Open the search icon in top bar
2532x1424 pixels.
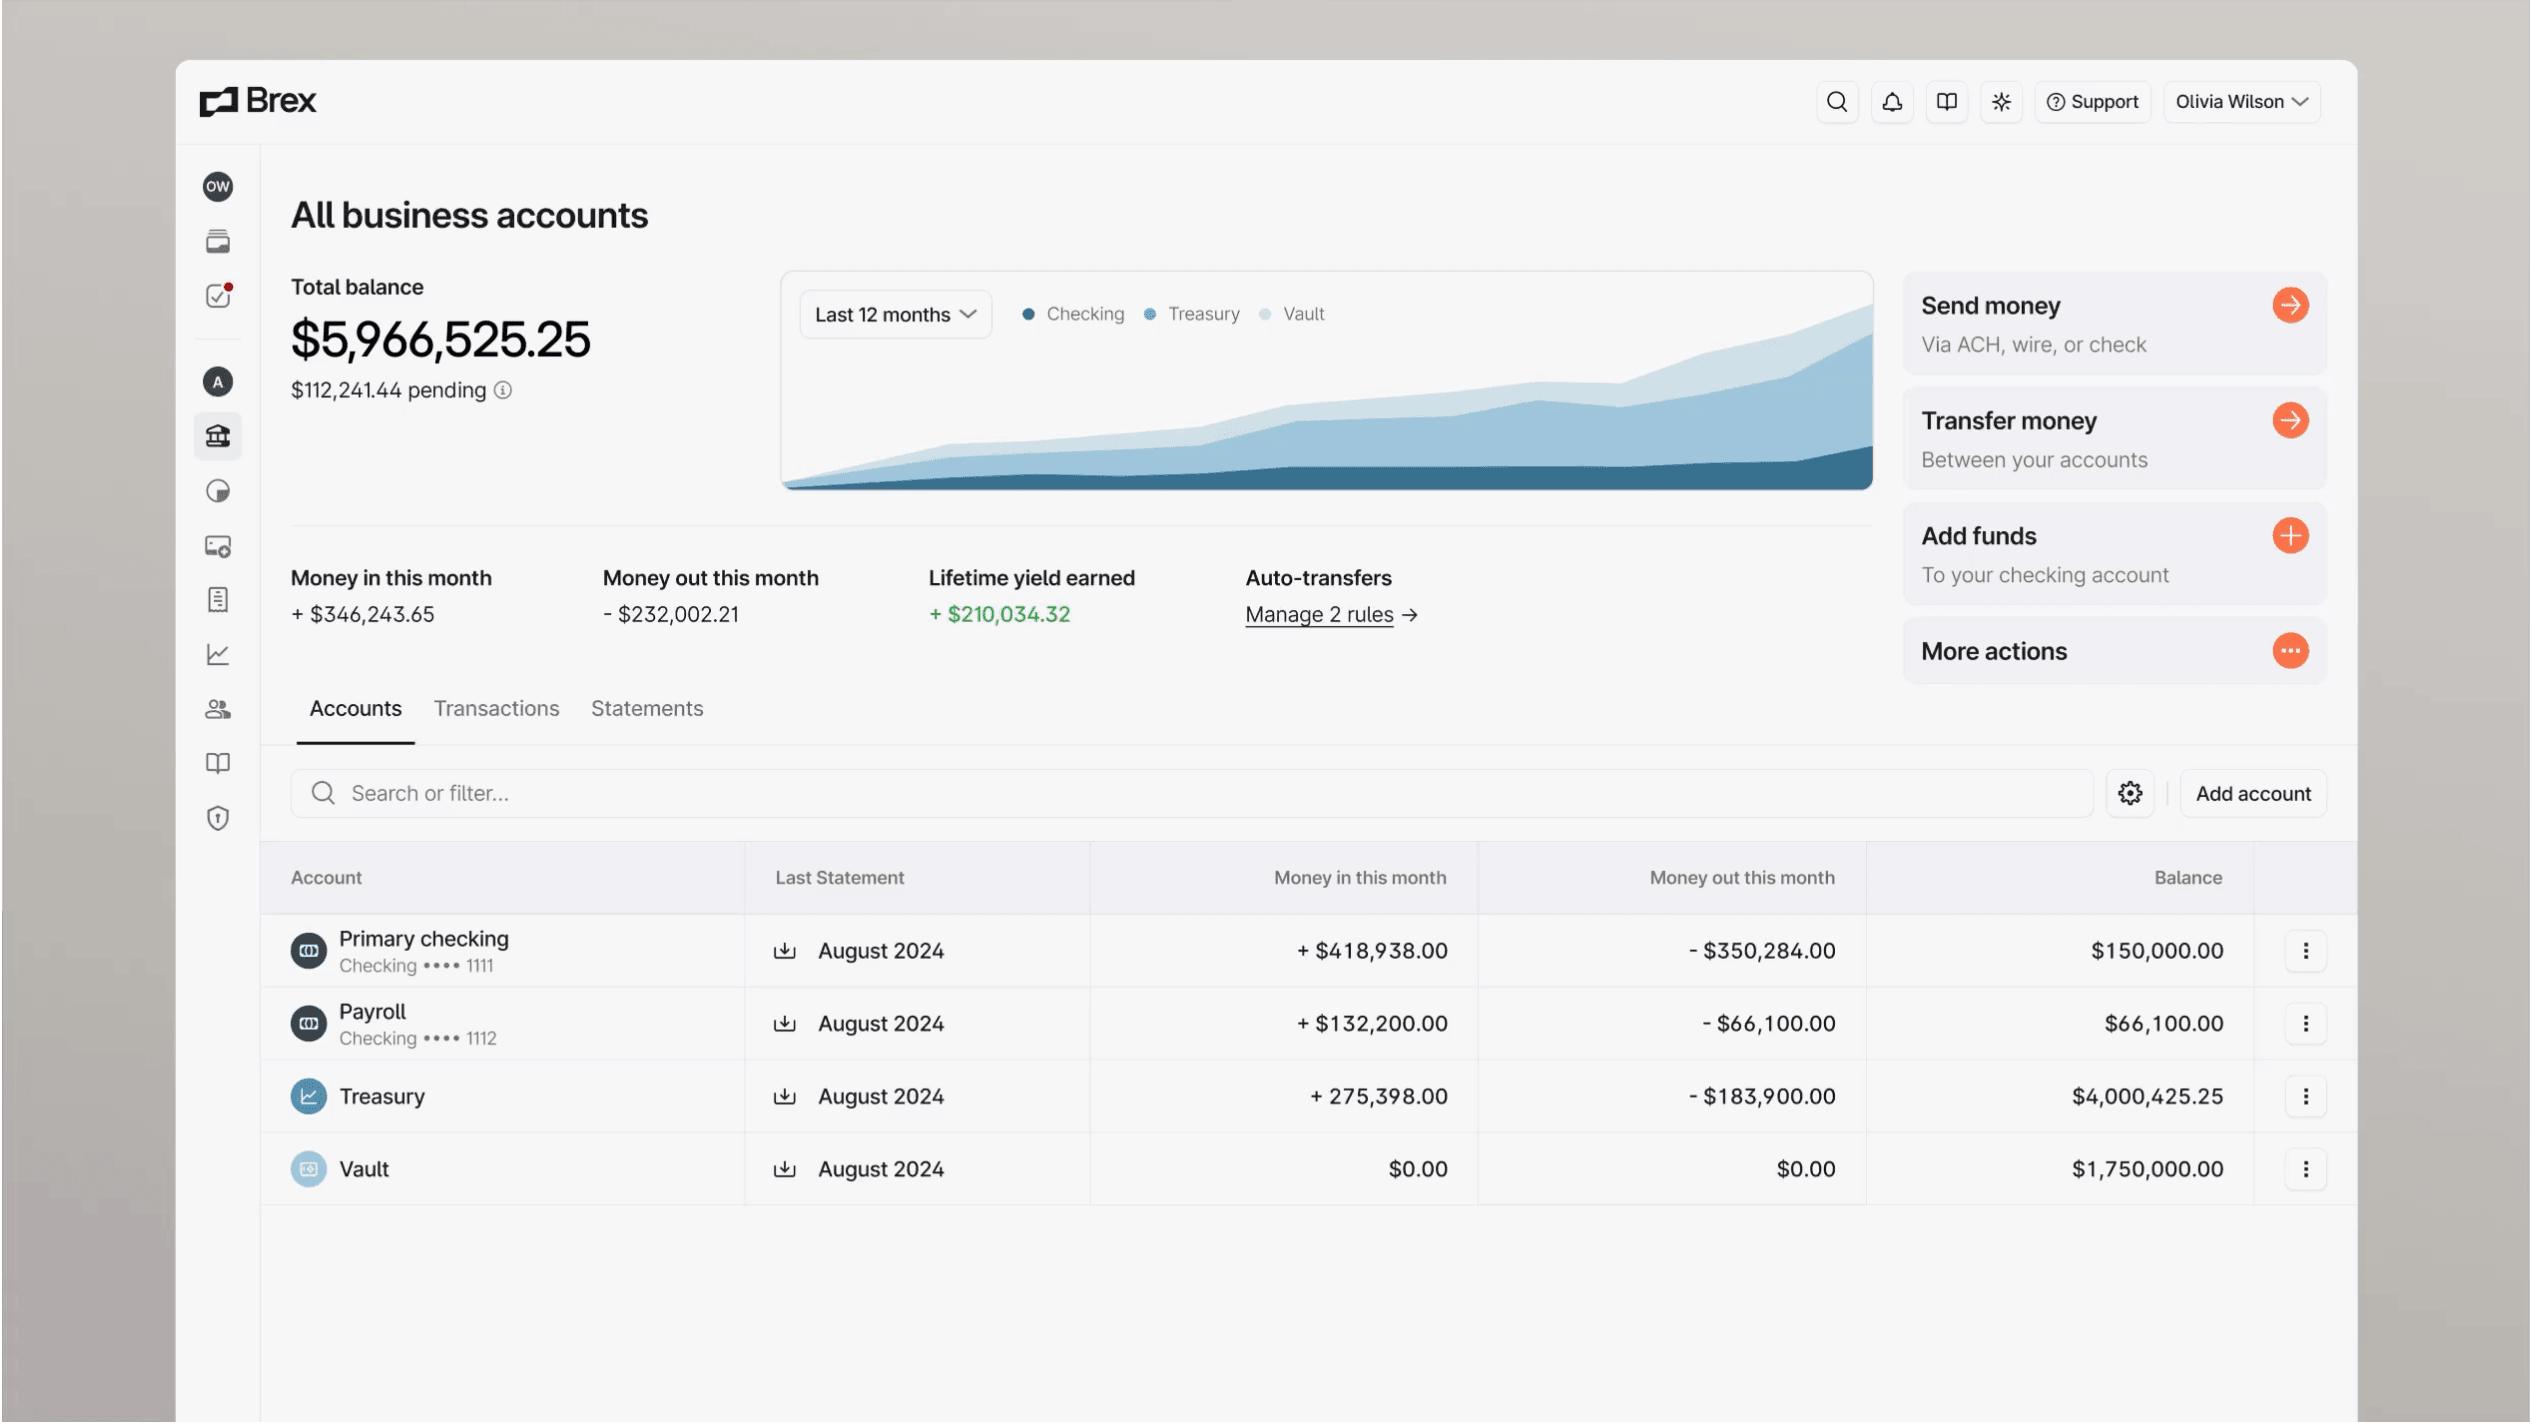tap(1837, 101)
